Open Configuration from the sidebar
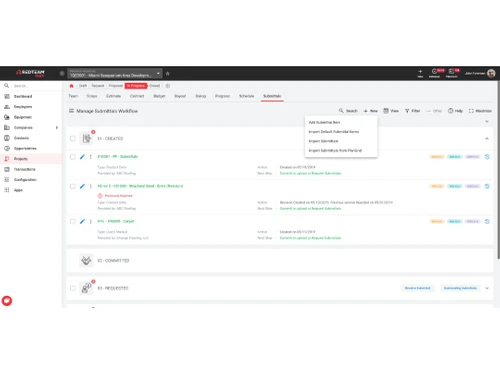Viewport: 500px width, 375px height. 25,180
